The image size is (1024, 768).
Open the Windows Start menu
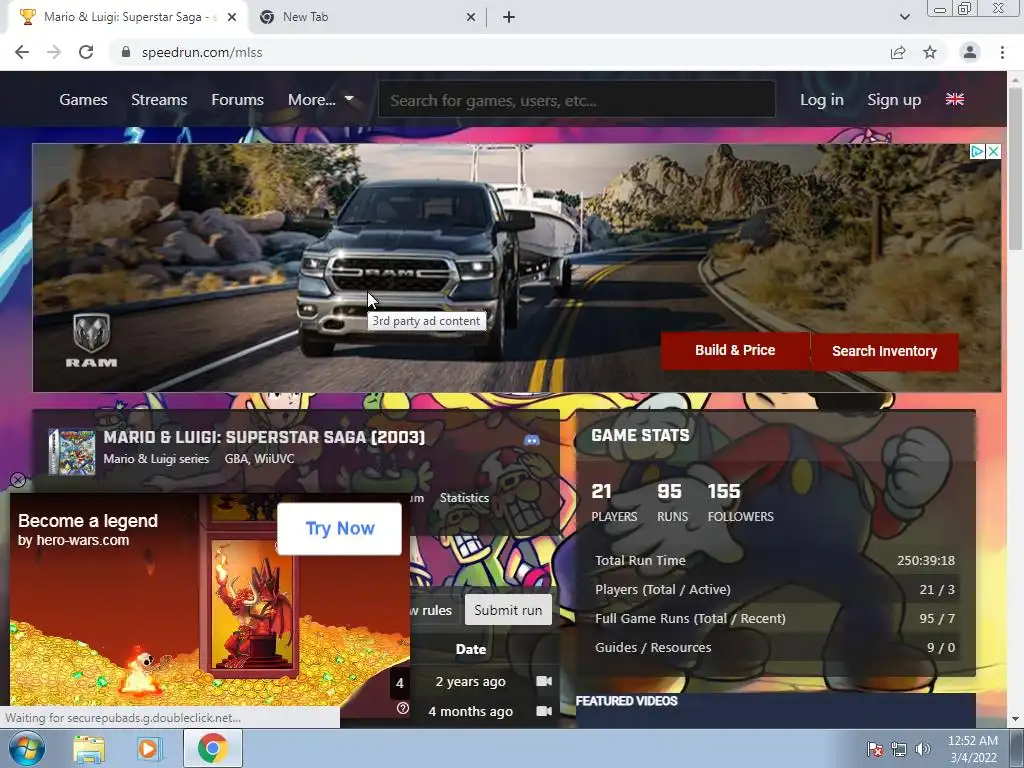(x=27, y=748)
